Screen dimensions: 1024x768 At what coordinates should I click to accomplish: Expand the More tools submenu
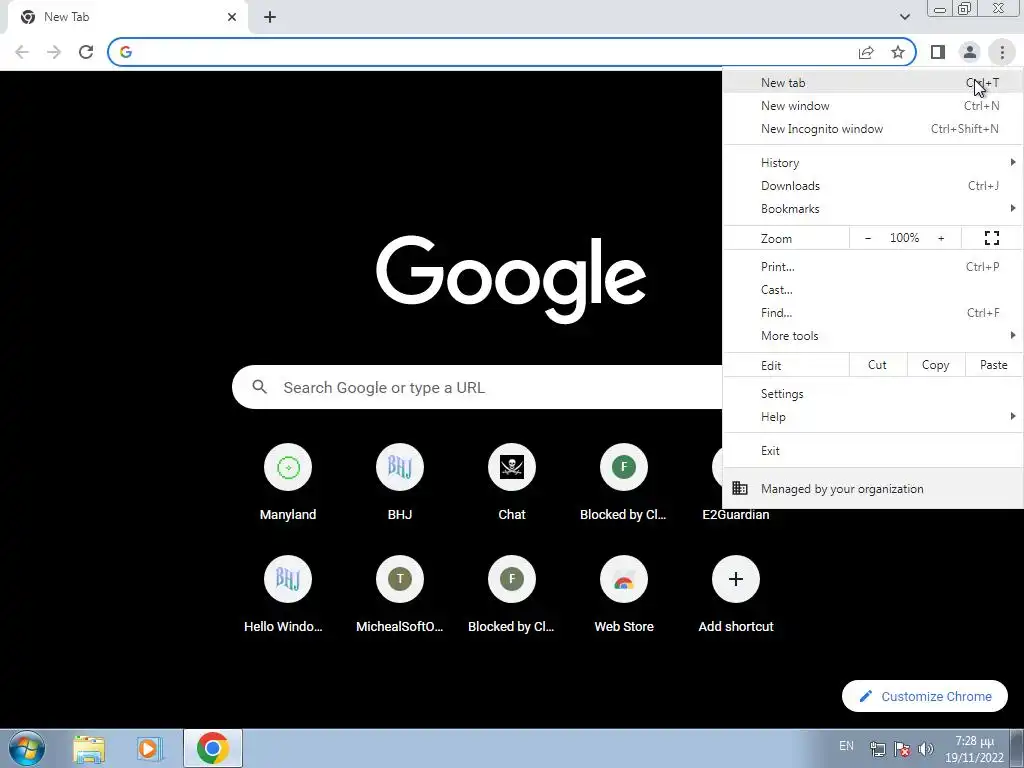point(873,336)
